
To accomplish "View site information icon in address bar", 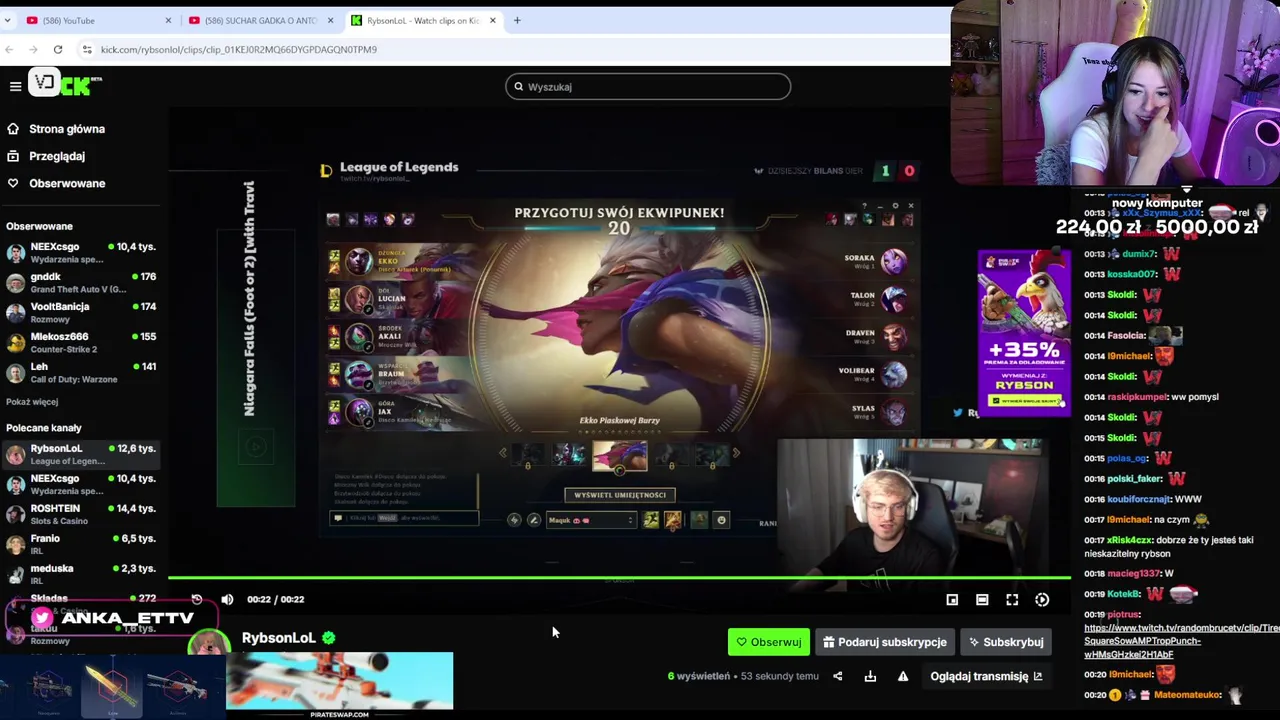I will 87,49.
